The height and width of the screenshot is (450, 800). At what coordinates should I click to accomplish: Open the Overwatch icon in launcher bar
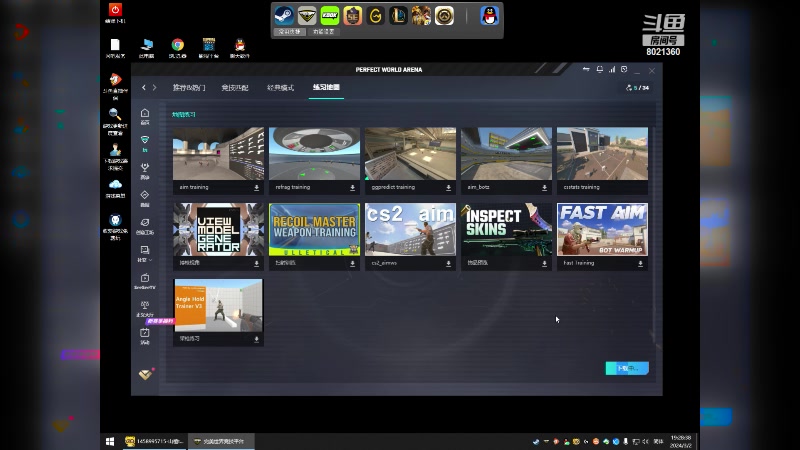tap(444, 15)
